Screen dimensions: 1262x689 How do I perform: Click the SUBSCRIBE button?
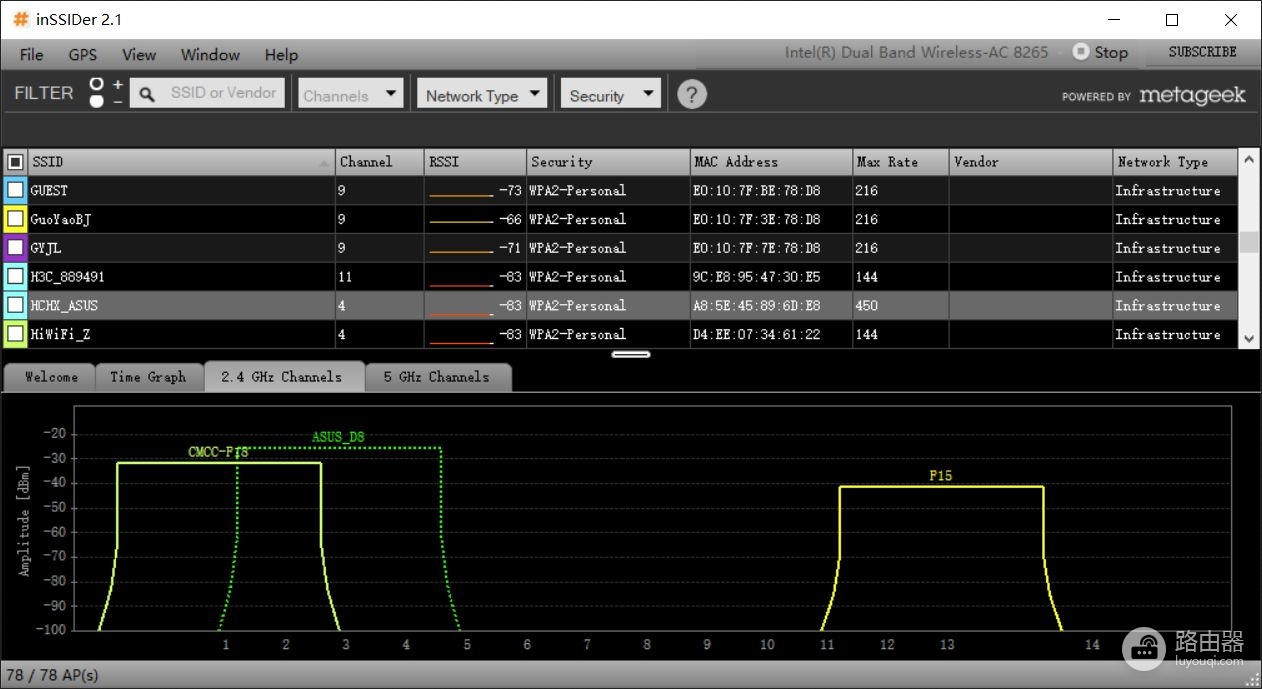[1202, 52]
